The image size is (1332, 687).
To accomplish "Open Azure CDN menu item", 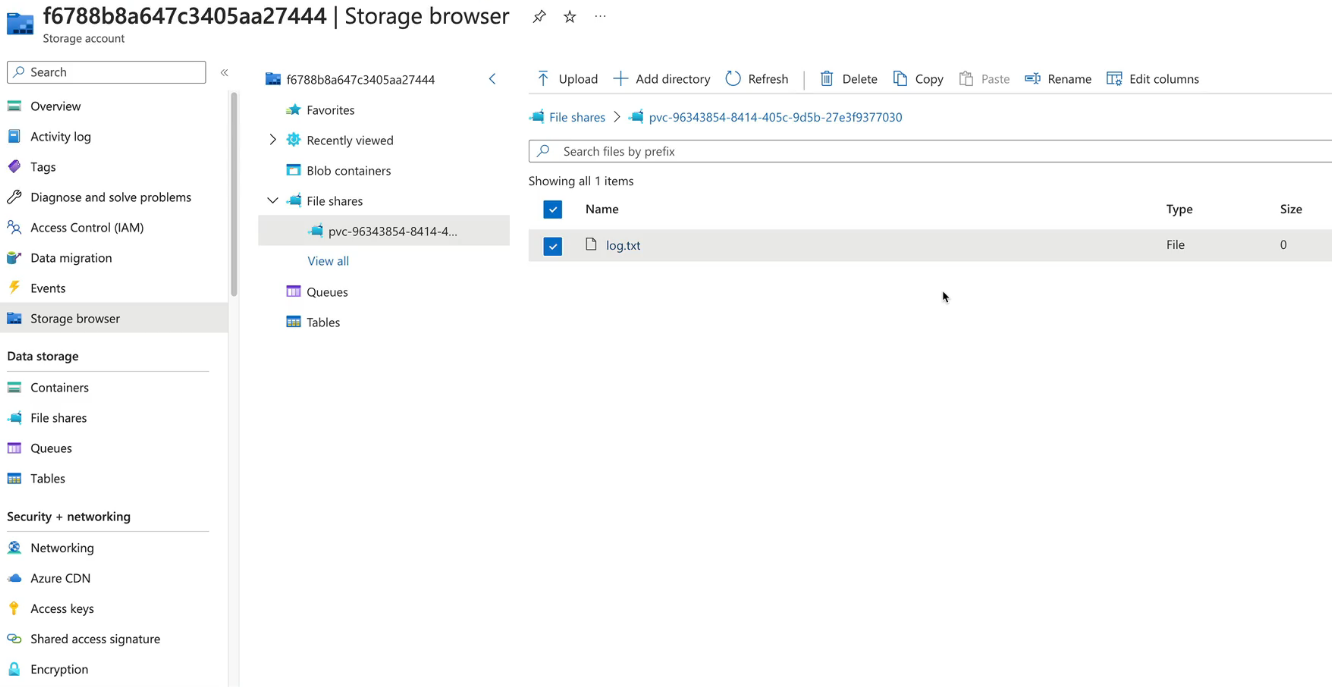I will (60, 578).
